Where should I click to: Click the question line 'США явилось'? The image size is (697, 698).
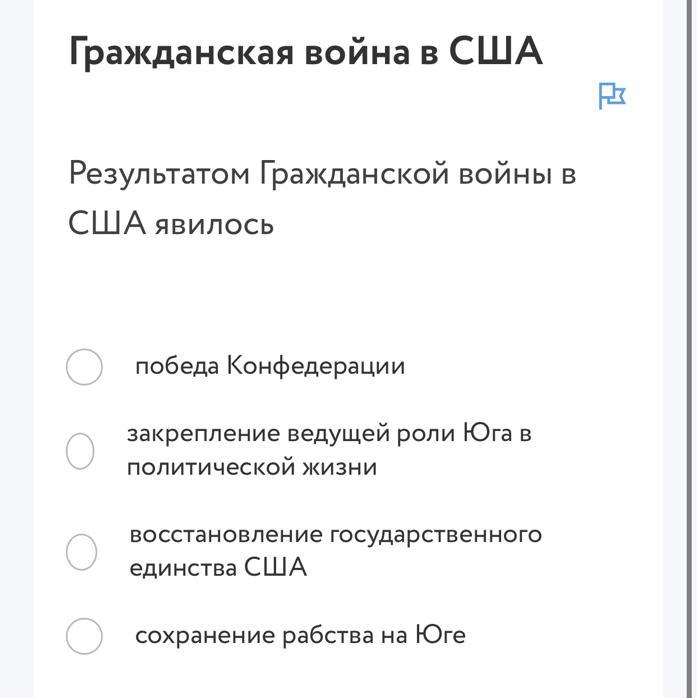171,223
